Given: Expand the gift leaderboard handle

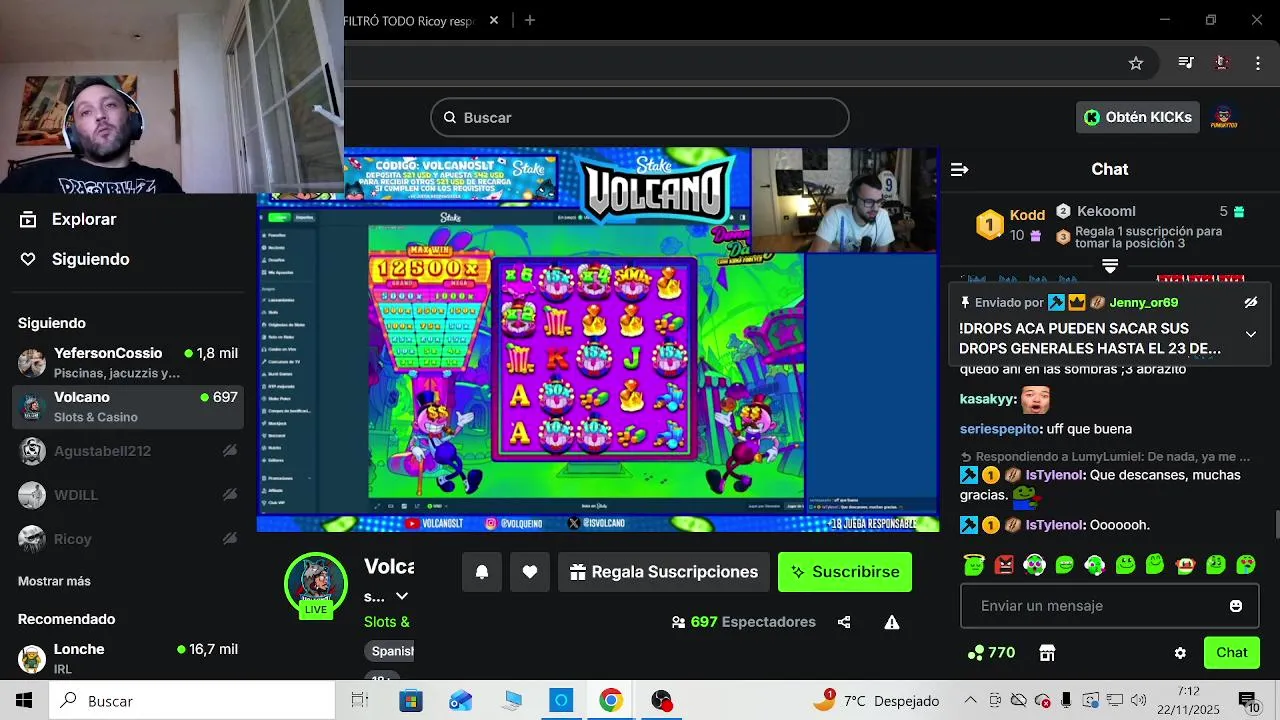Looking at the screenshot, I should [1110, 266].
